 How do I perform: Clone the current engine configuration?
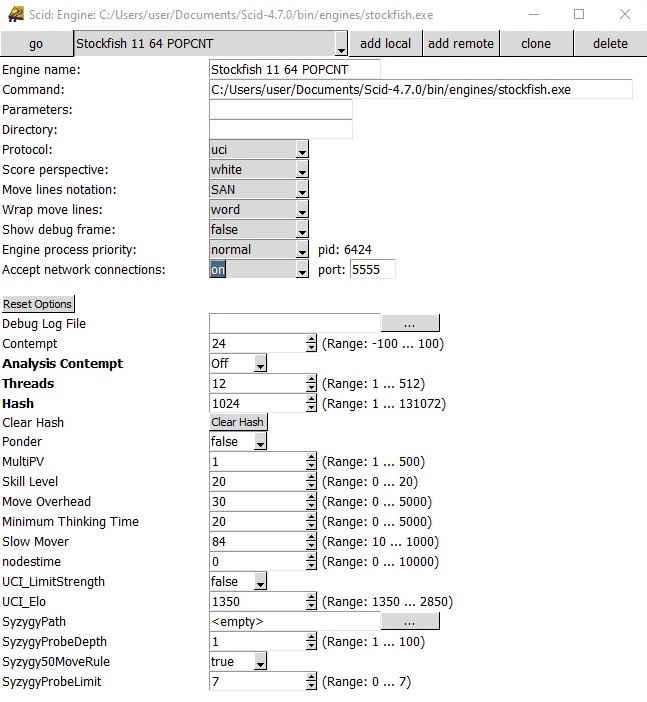[536, 43]
